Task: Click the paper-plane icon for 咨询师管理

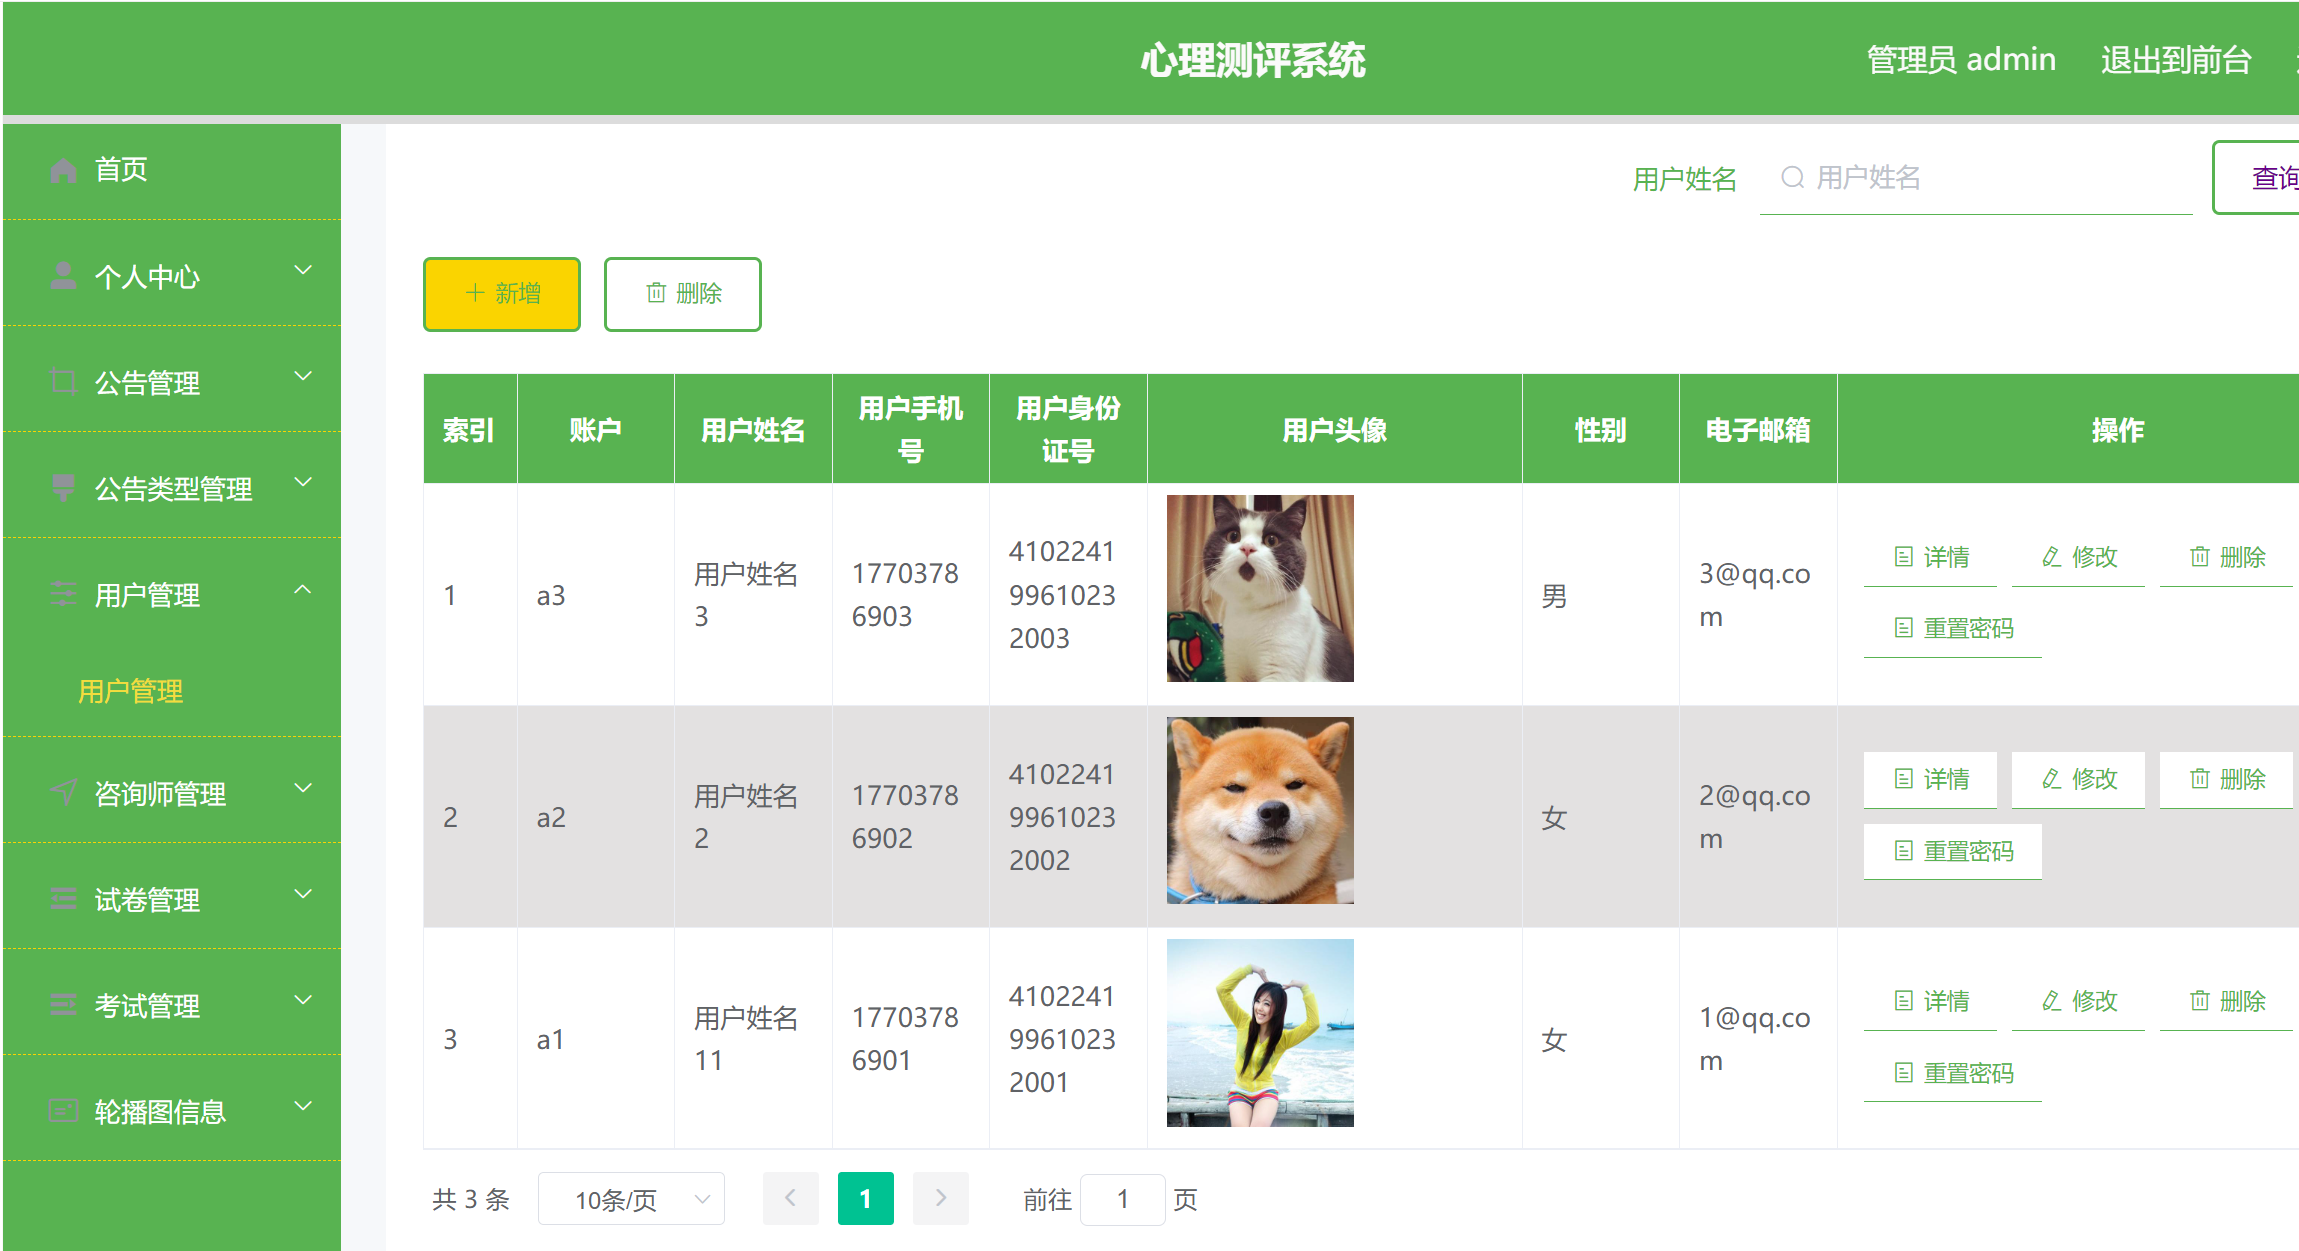Action: 63,792
